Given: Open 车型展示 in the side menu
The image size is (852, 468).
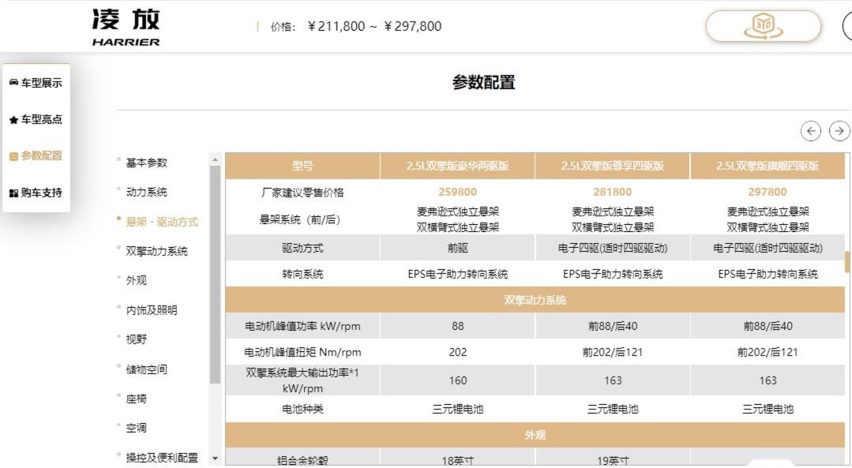Looking at the screenshot, I should pyautogui.click(x=41, y=83).
